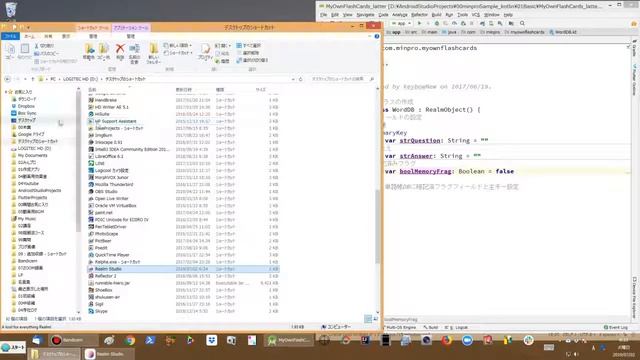The width and height of the screenshot is (640, 360).
Task: Select the Skype shortcut row
Action: point(183,311)
